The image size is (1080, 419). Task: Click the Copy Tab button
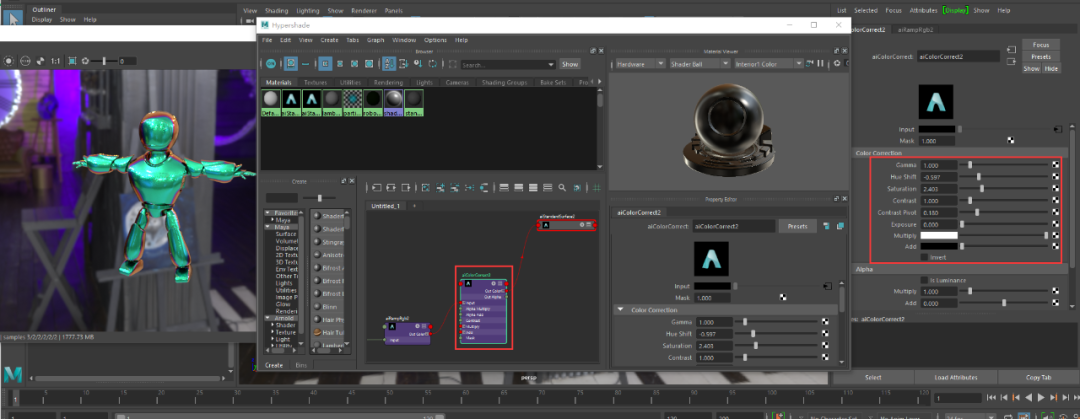point(1038,377)
